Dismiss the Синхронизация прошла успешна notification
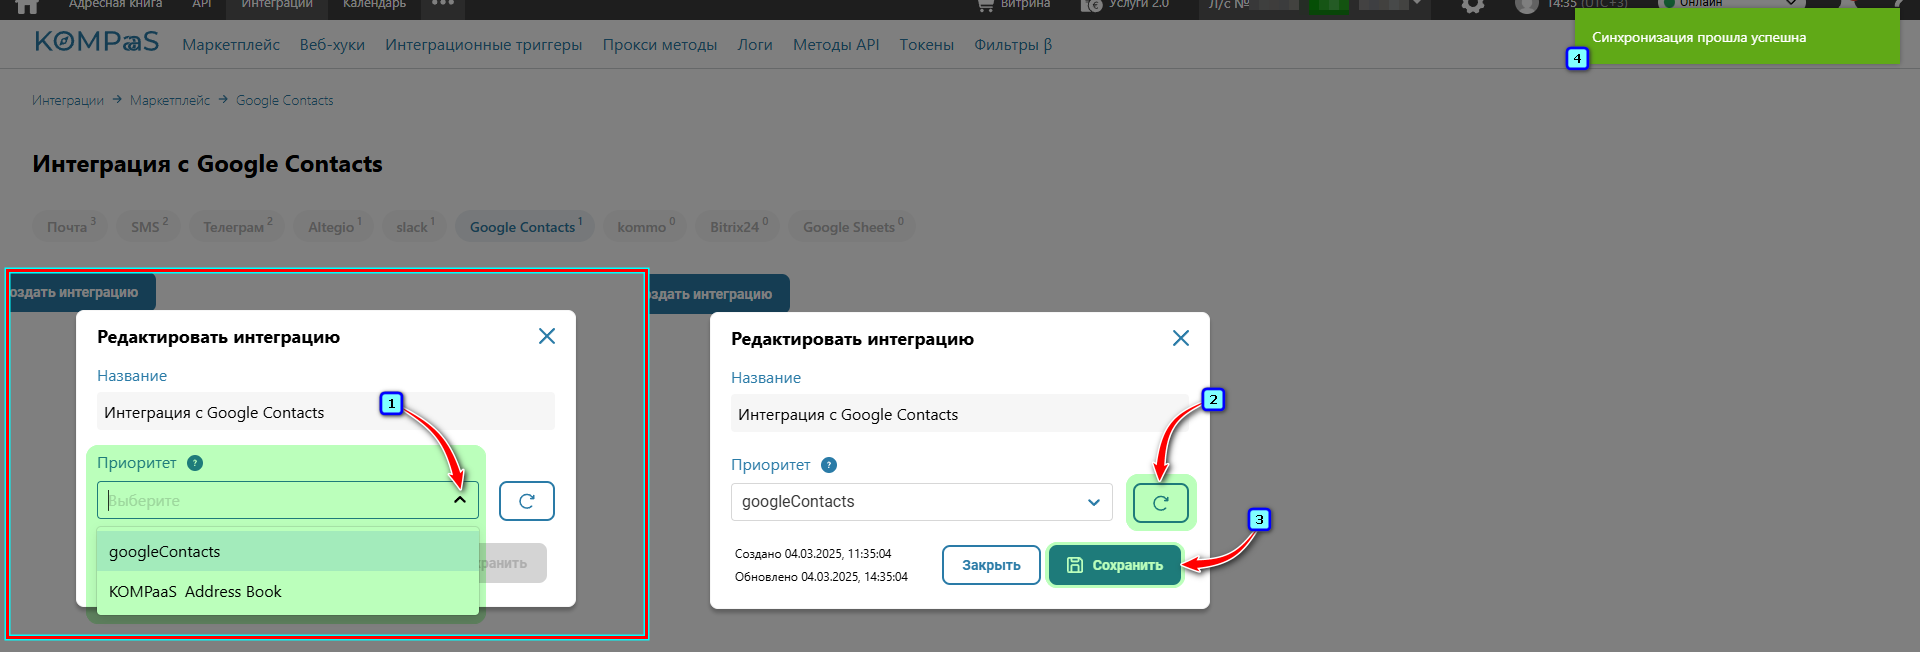 [1737, 36]
